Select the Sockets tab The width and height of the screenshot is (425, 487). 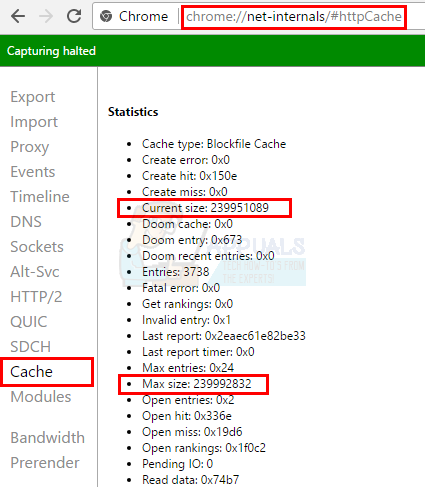37,247
